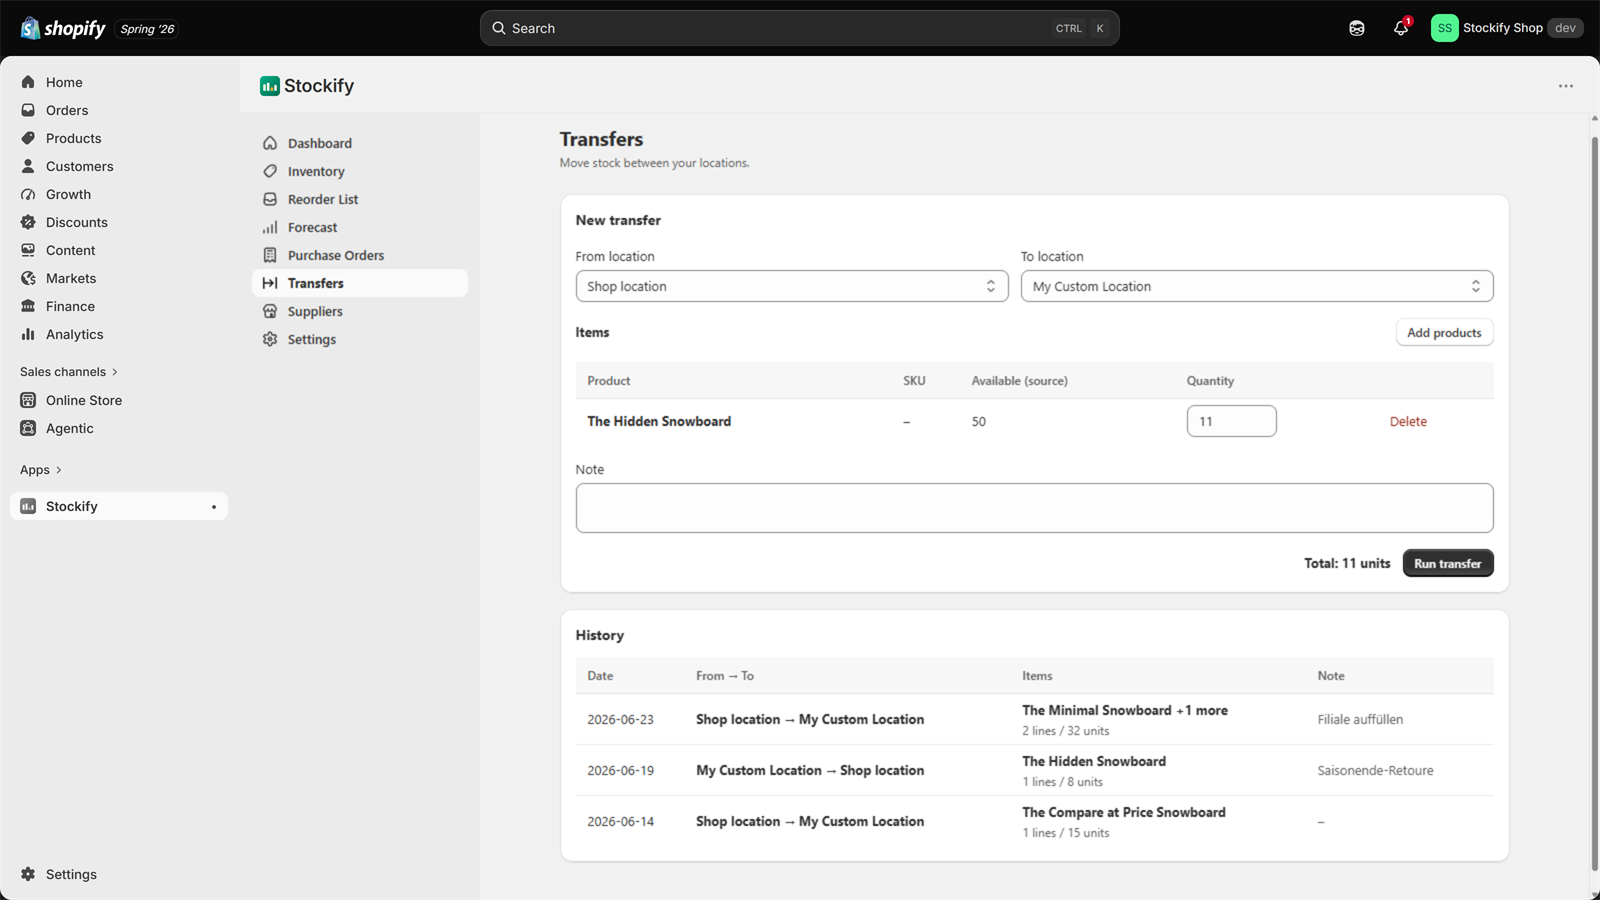
Task: Click the Markets globe icon
Action: pos(28,278)
